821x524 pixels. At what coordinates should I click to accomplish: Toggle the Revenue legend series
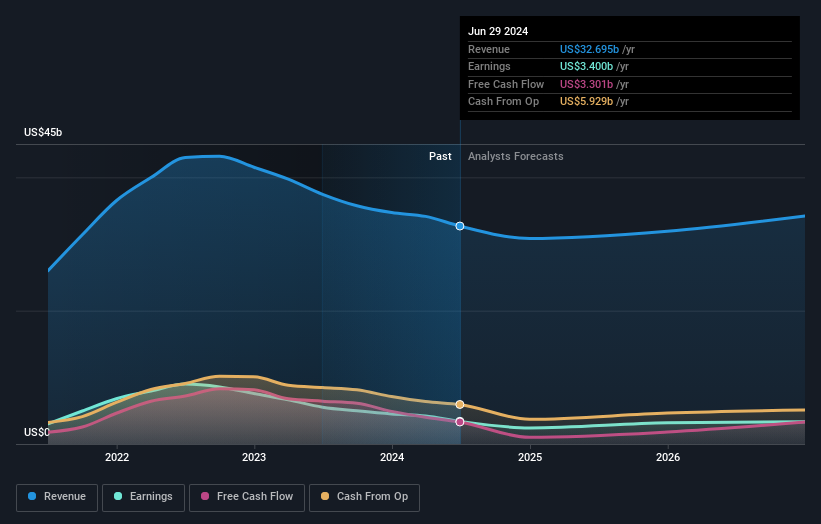(x=57, y=497)
